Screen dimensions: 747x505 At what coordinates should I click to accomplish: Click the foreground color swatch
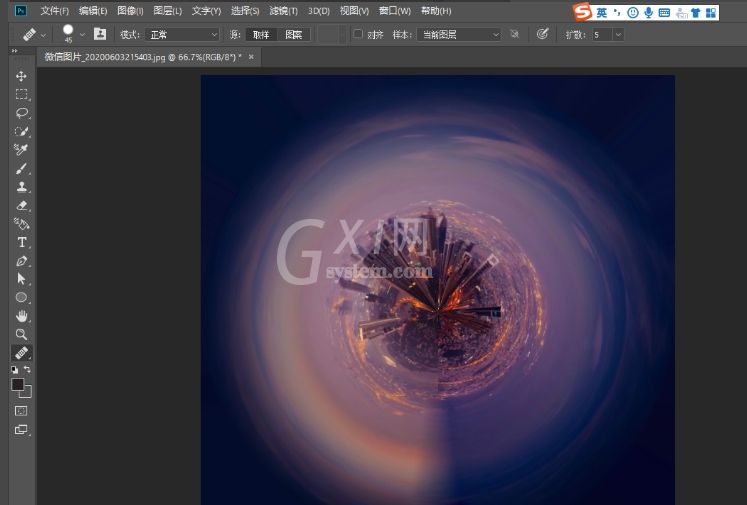(18, 384)
